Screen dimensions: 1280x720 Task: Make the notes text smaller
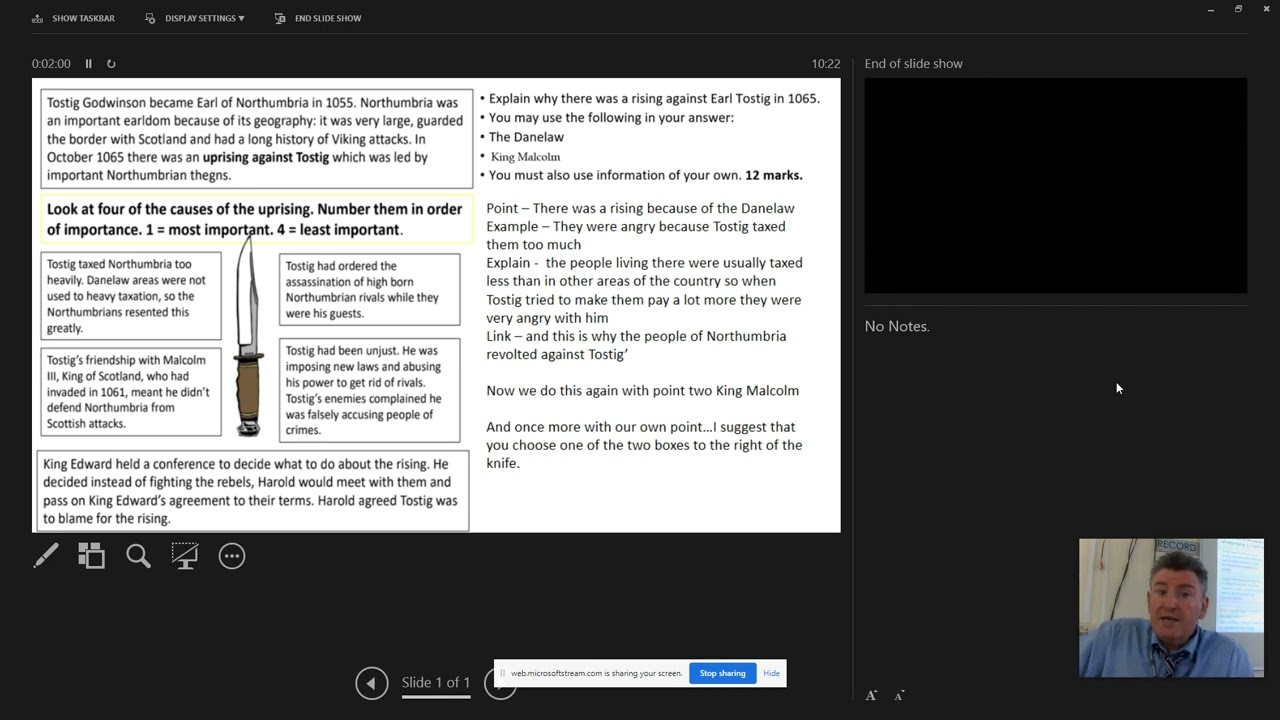point(899,695)
